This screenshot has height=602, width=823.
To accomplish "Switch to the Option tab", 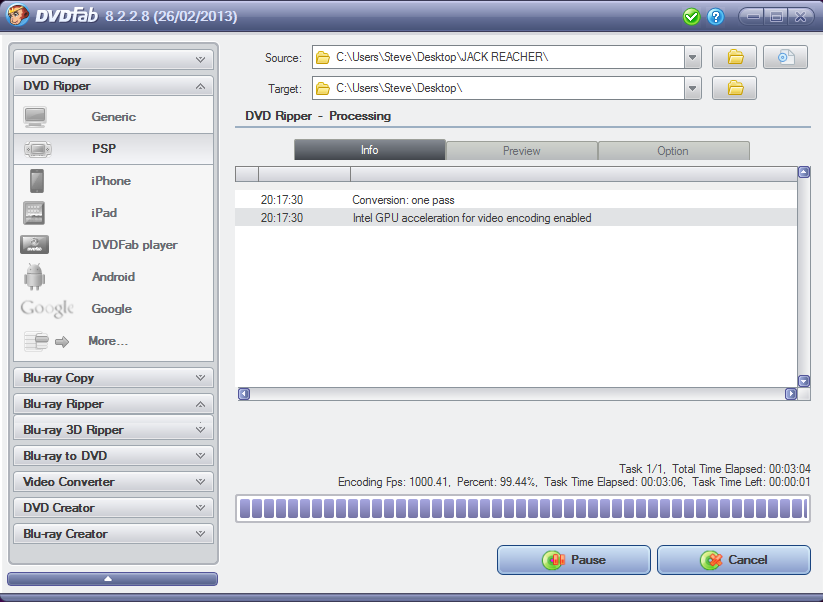I will point(673,151).
